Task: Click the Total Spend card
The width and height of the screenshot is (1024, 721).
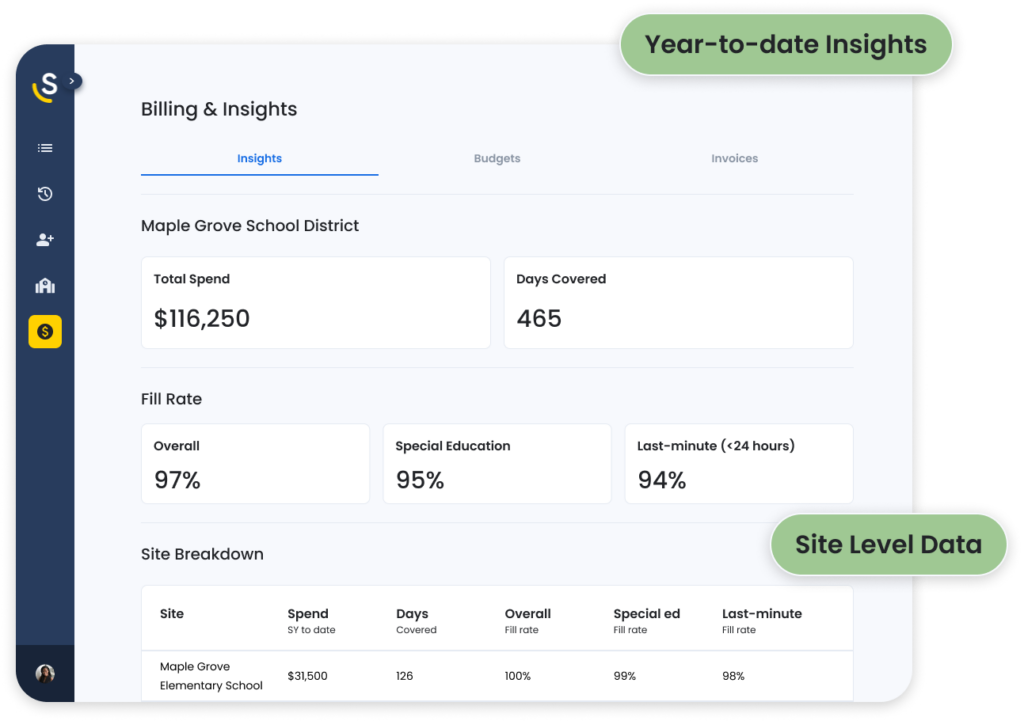Action: point(316,302)
